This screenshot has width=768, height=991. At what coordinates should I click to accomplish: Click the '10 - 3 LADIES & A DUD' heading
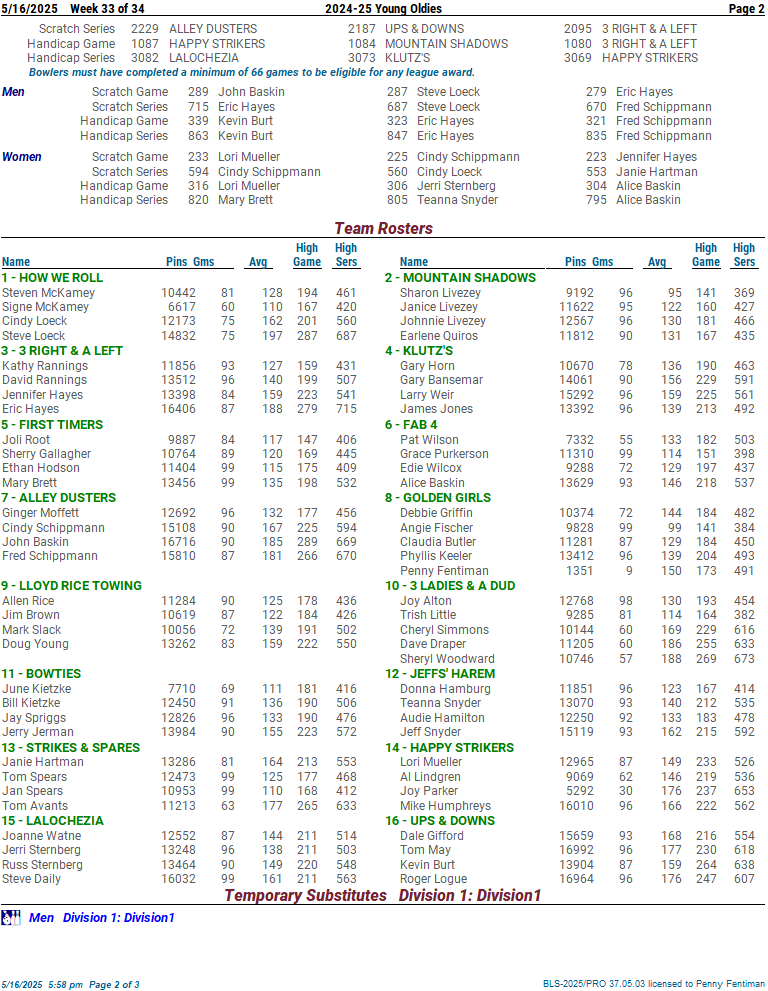coord(450,586)
